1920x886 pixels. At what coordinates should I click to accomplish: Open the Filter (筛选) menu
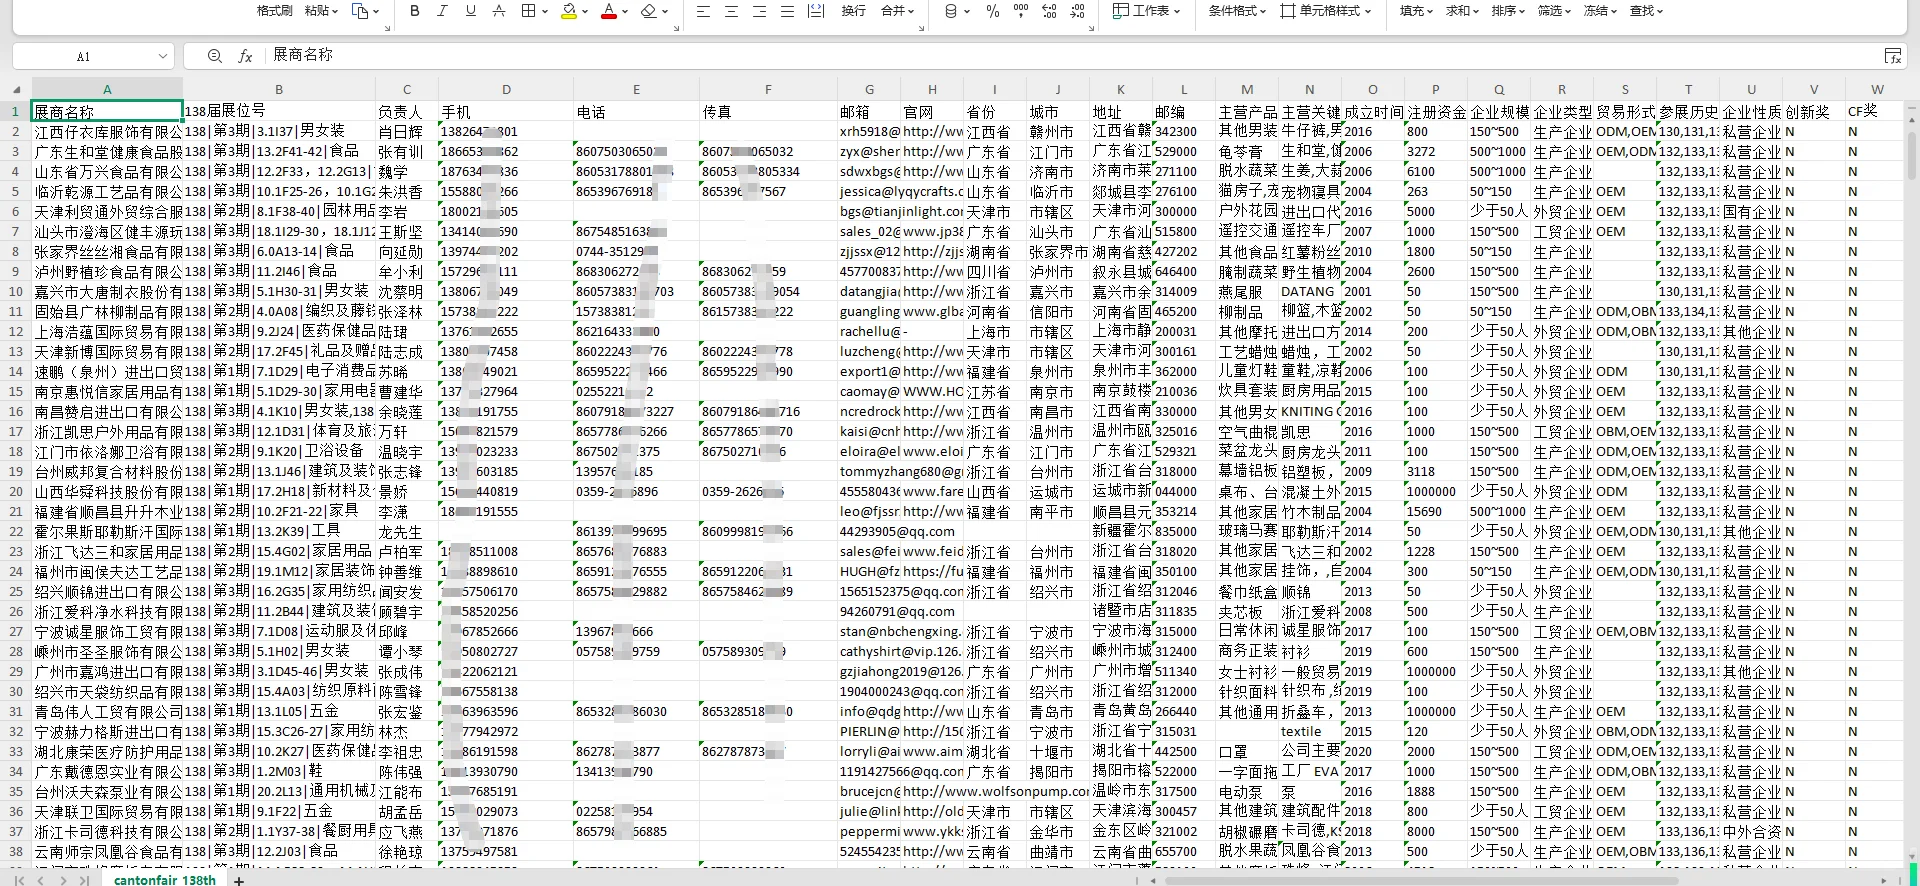[1554, 11]
